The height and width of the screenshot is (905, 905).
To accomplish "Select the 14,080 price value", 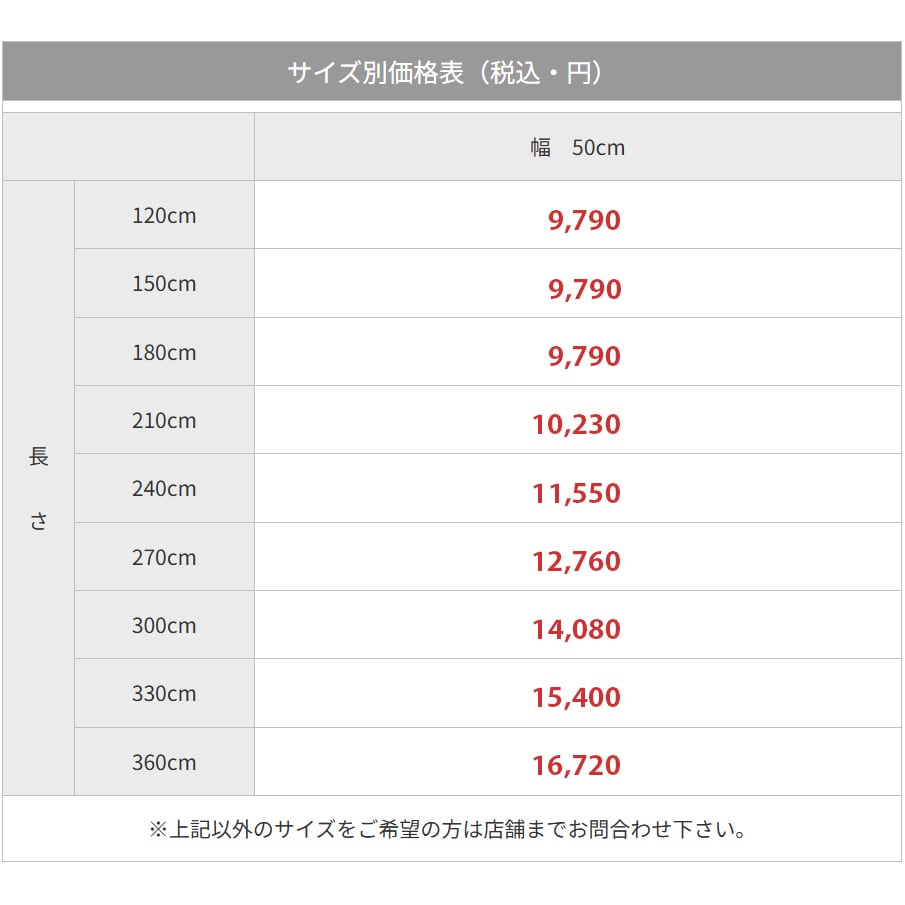I will [x=576, y=630].
